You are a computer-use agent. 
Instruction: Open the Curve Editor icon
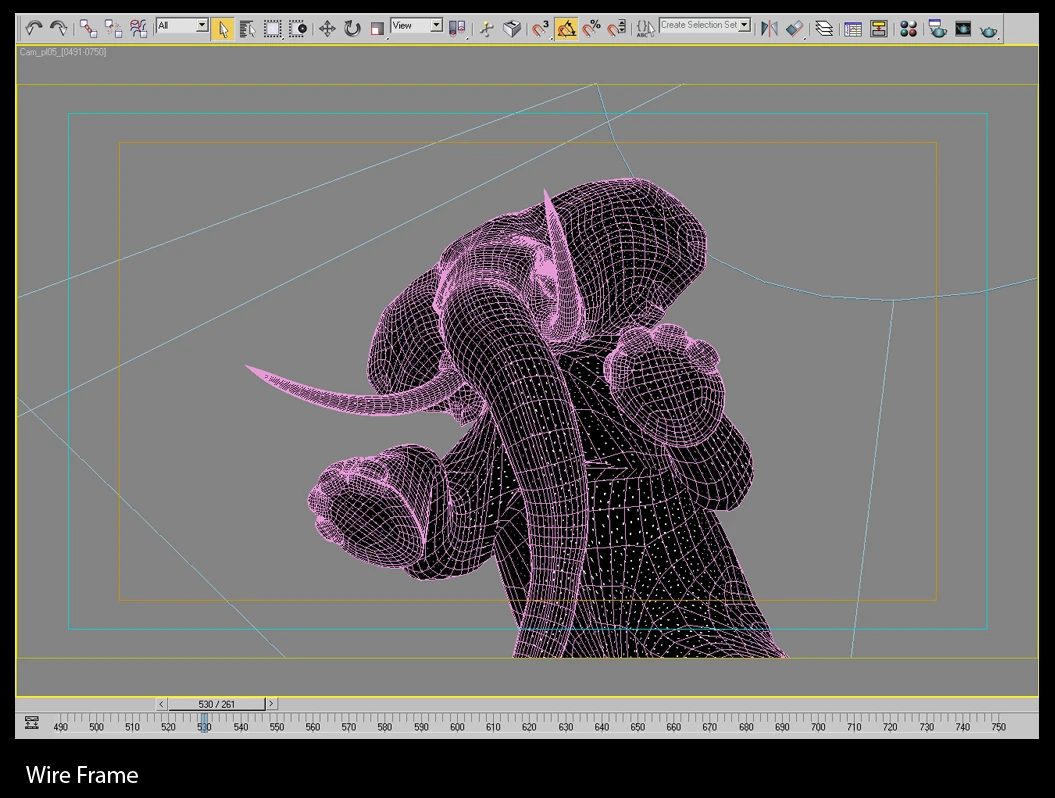(x=853, y=29)
